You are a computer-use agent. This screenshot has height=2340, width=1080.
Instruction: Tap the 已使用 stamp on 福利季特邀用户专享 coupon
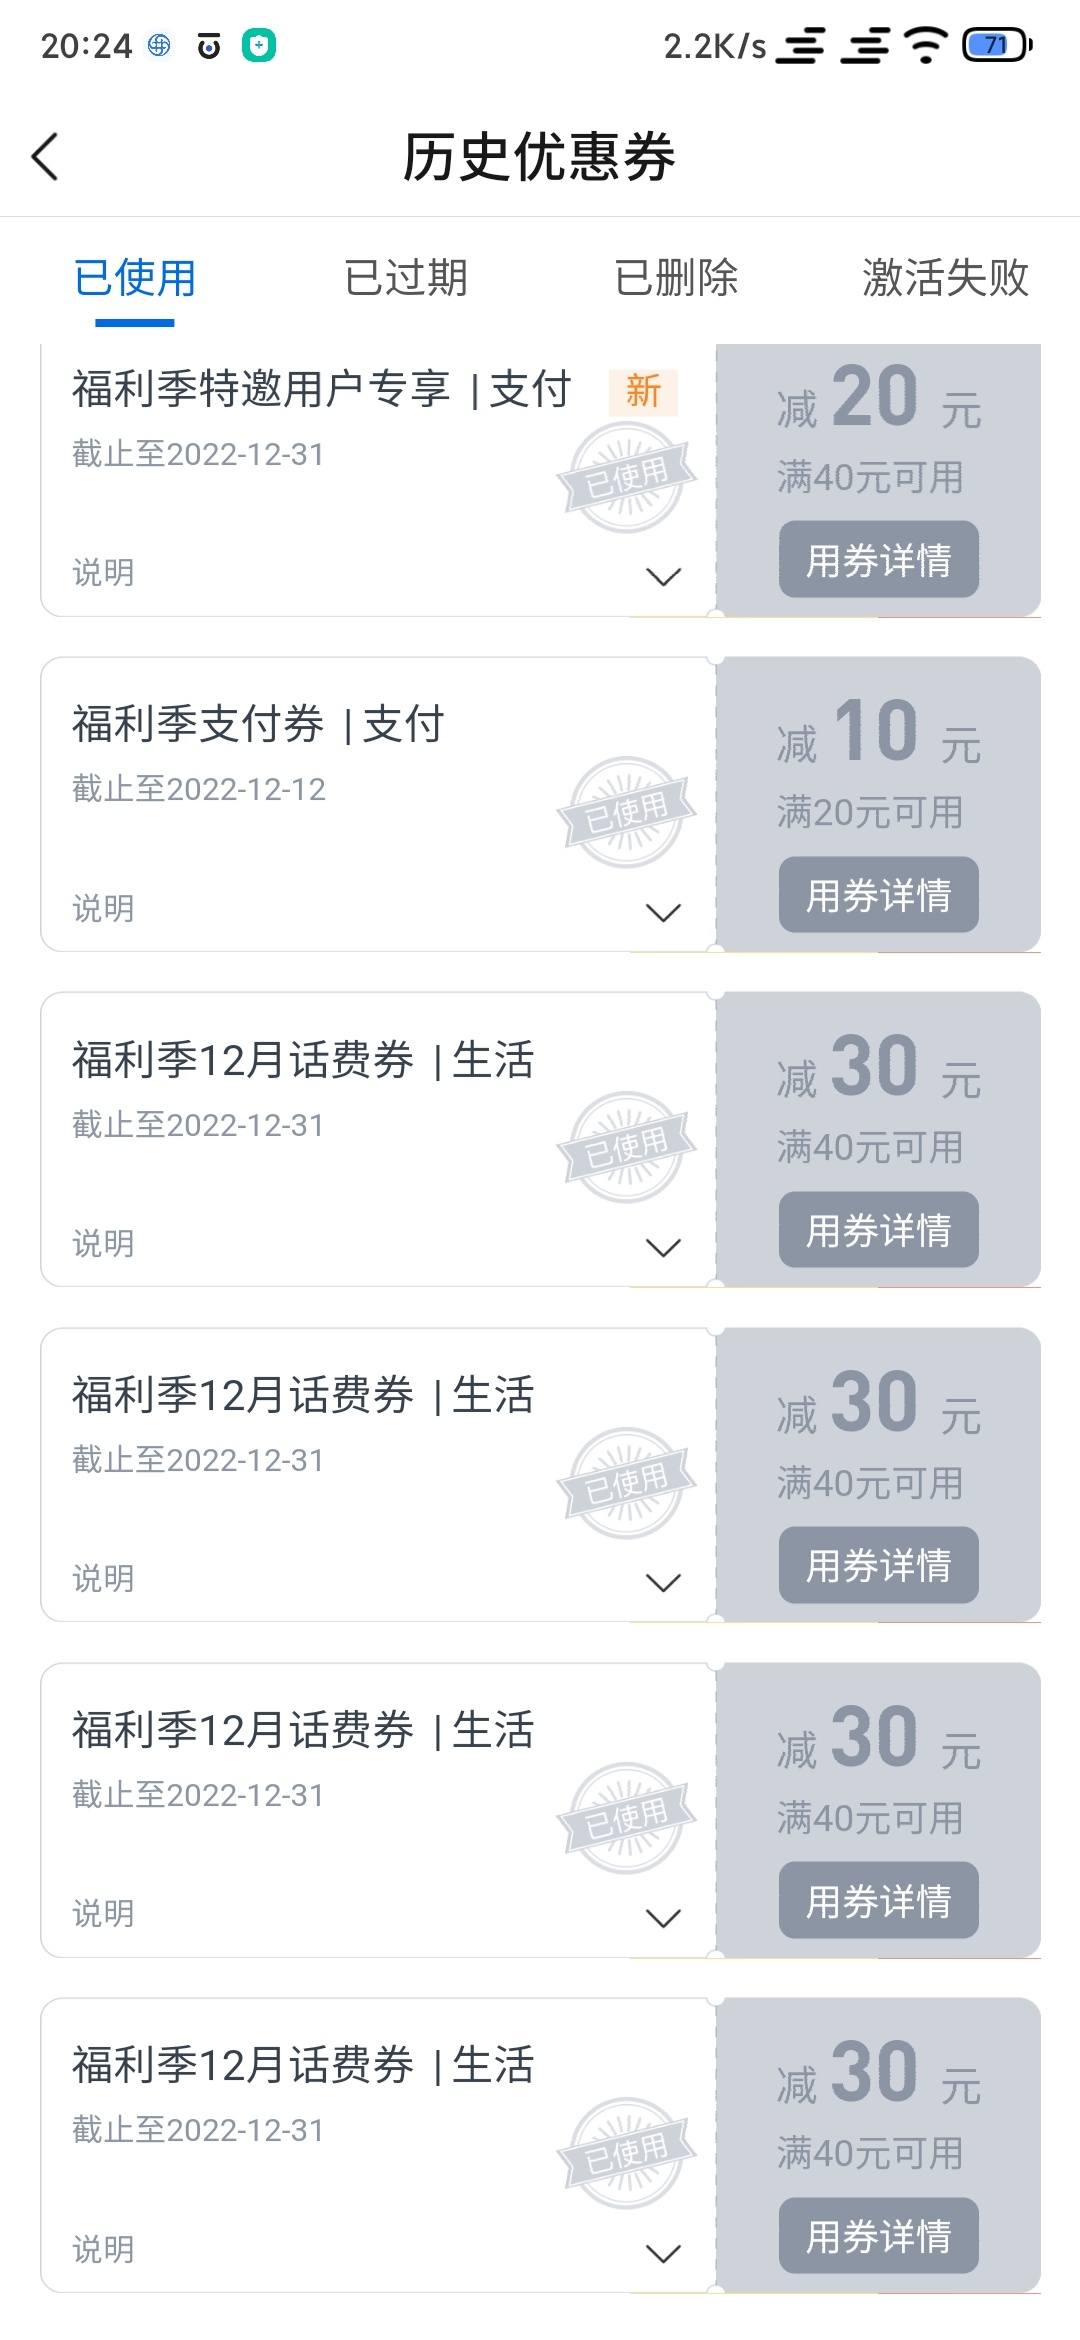tap(626, 477)
